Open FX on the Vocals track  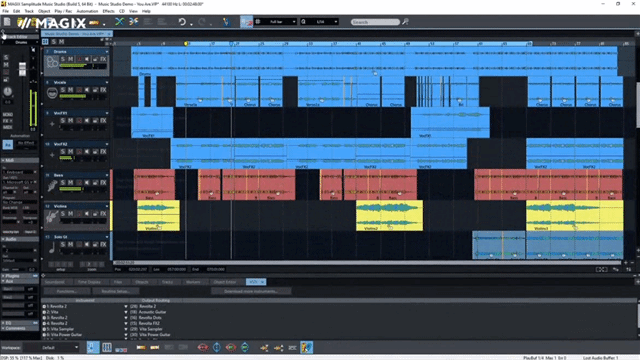103,90
